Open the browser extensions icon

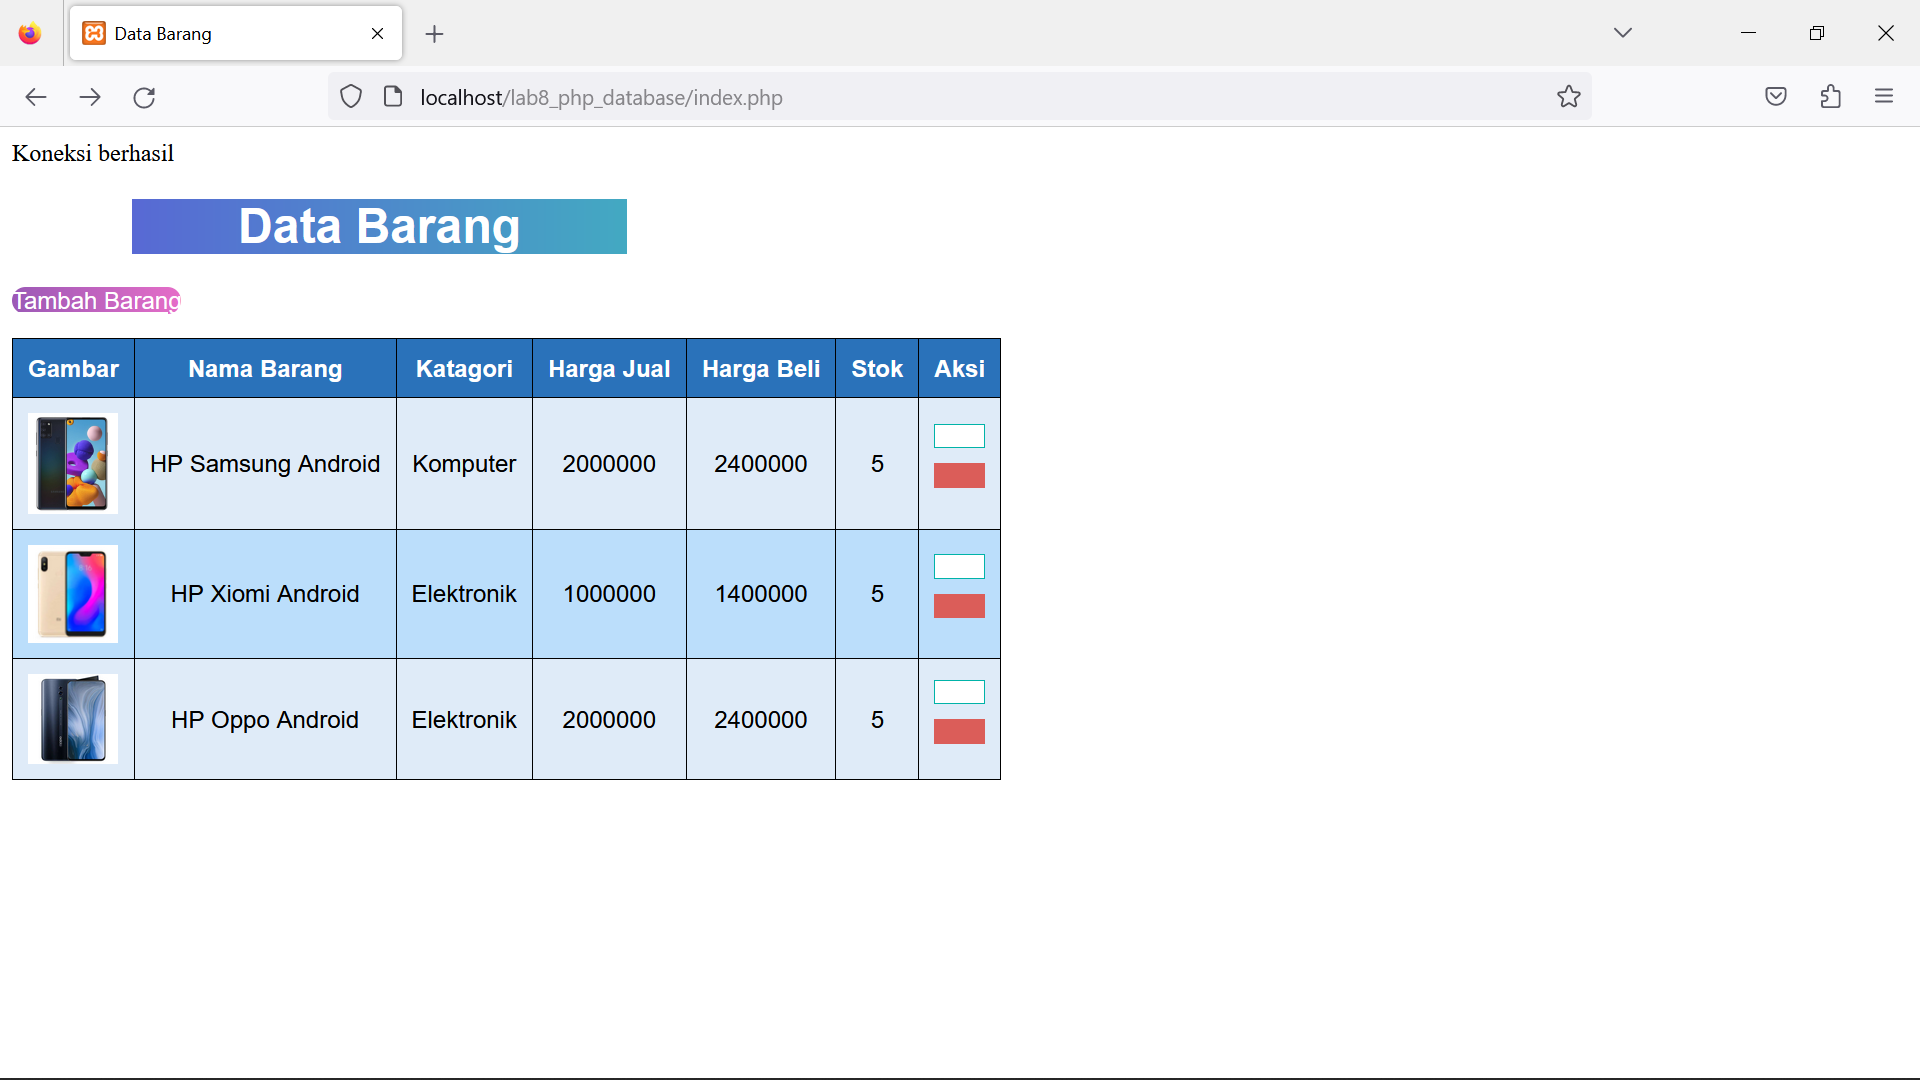(1832, 96)
